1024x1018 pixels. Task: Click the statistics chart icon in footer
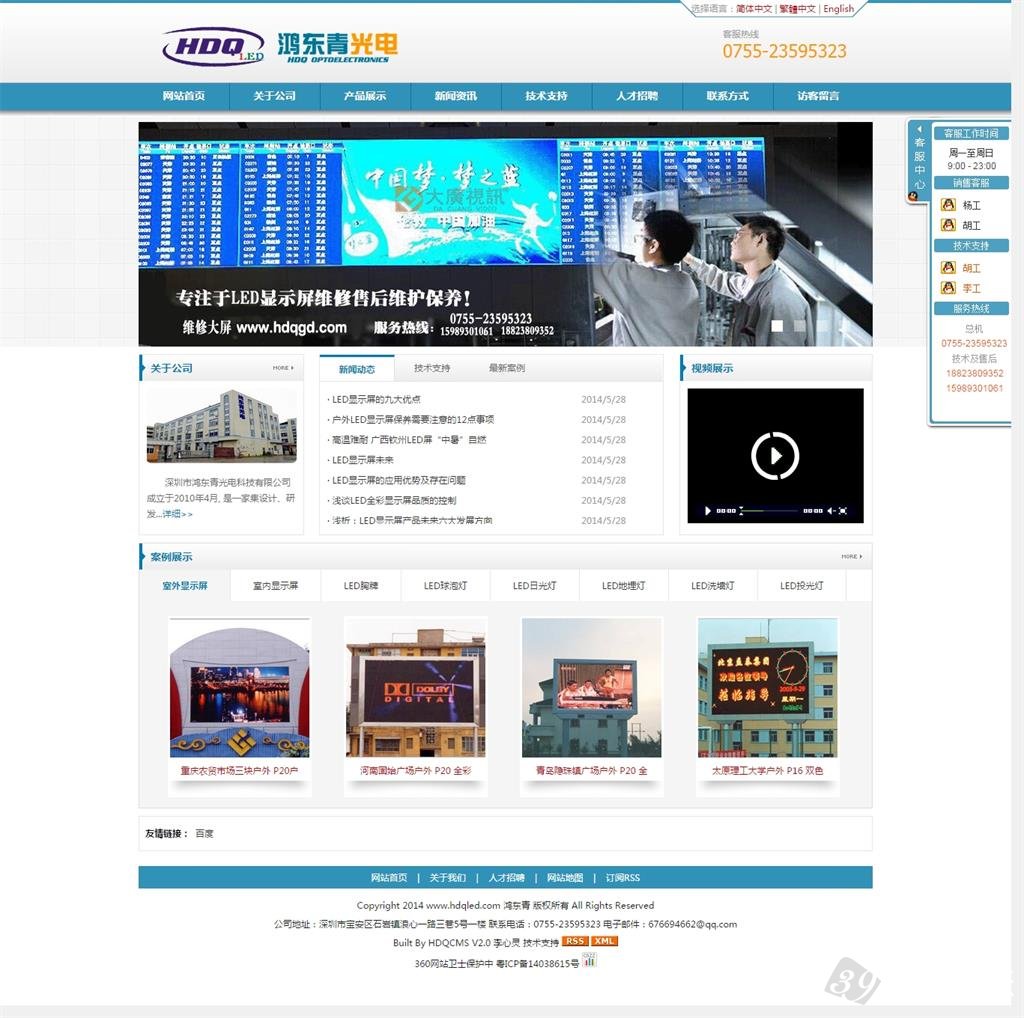click(x=589, y=961)
